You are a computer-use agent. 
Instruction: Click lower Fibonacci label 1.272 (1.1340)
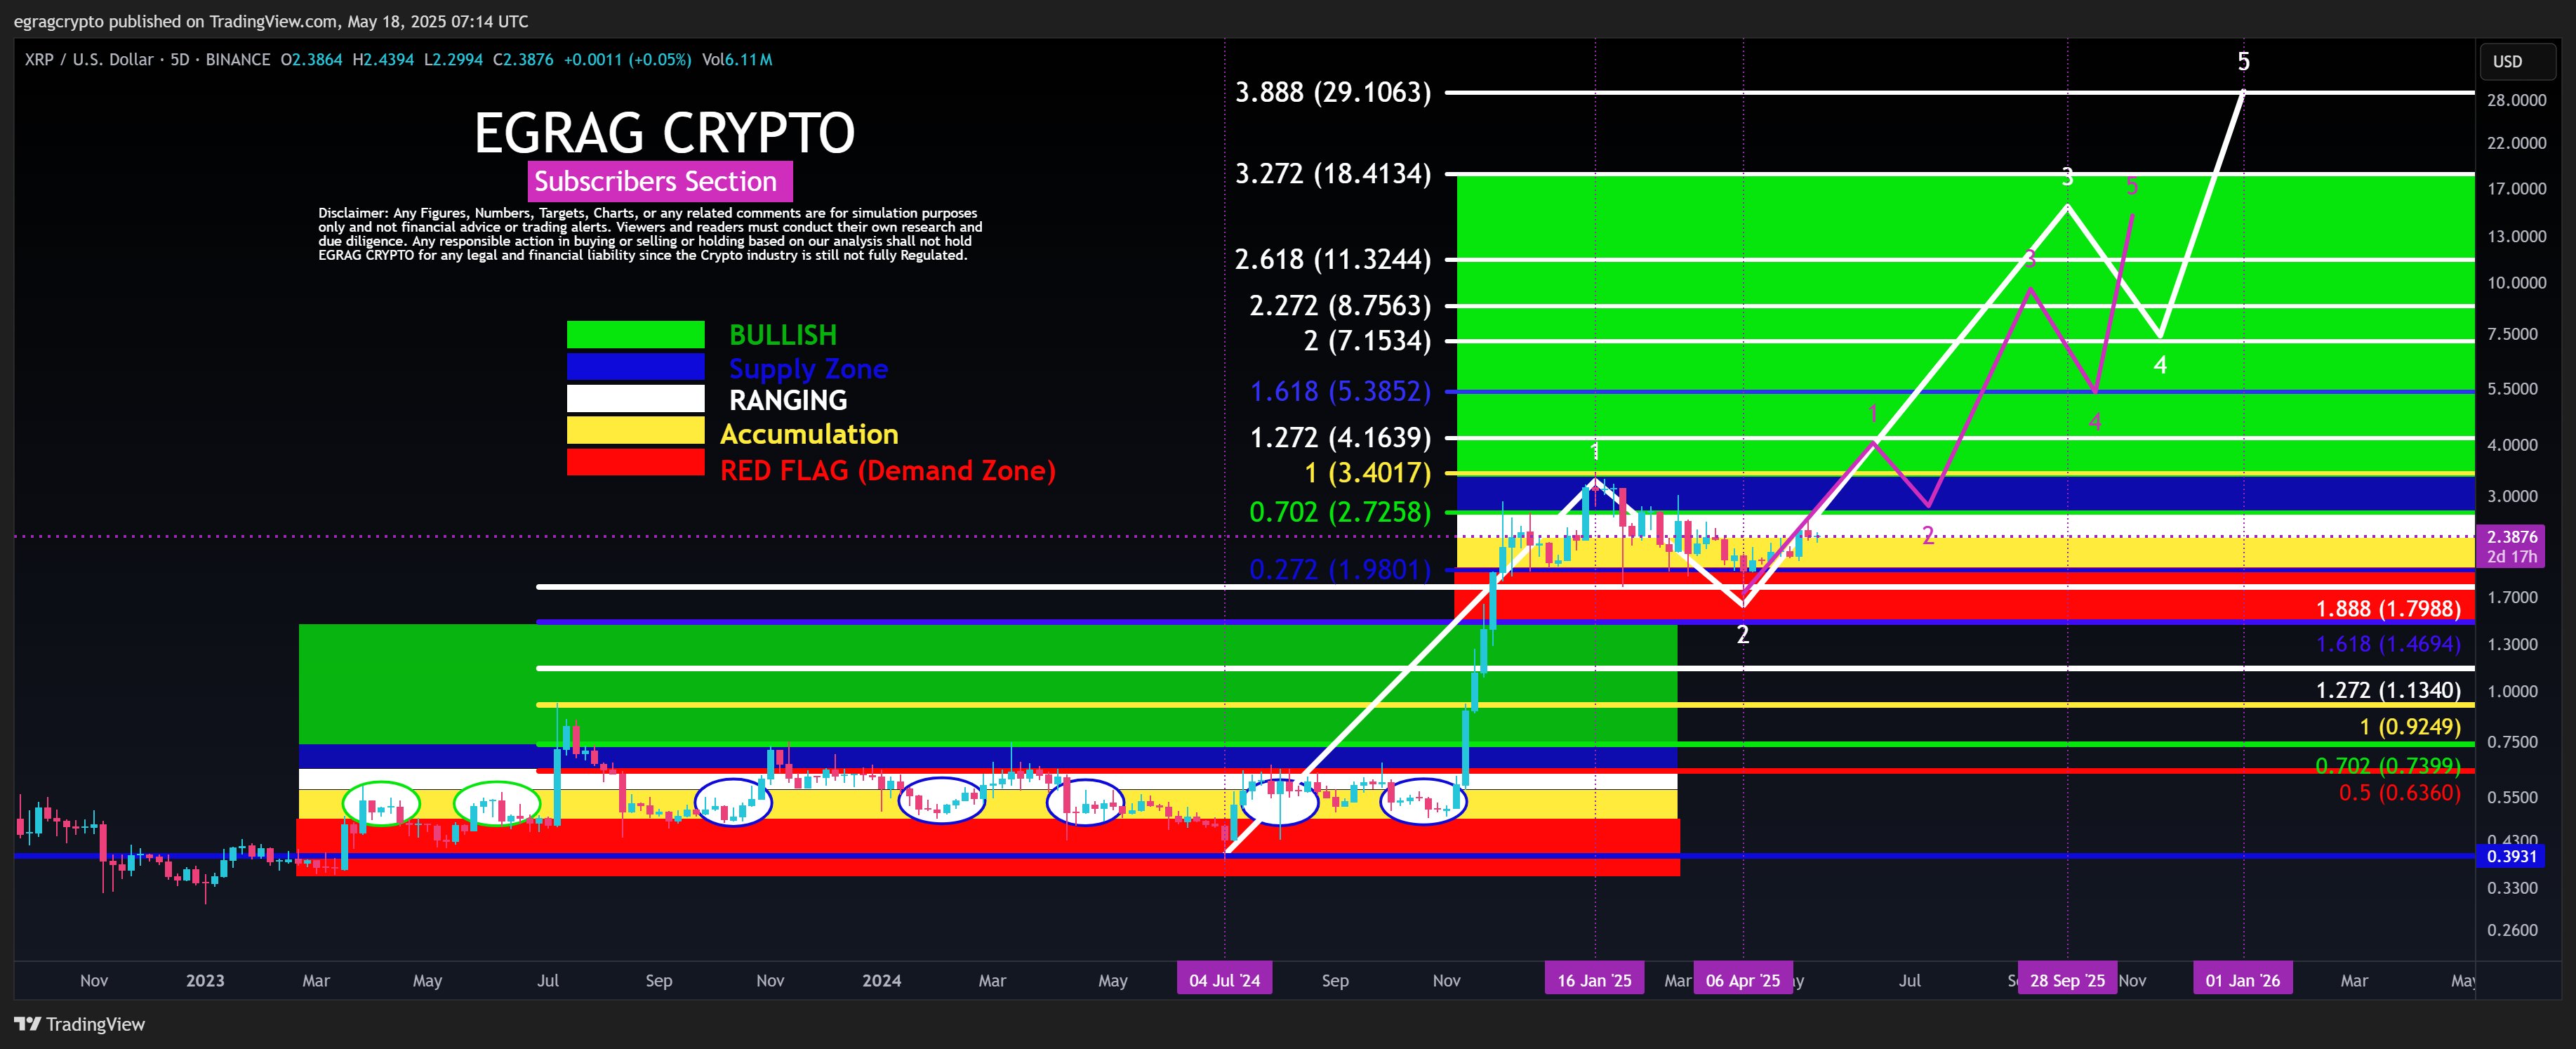[x=2388, y=690]
